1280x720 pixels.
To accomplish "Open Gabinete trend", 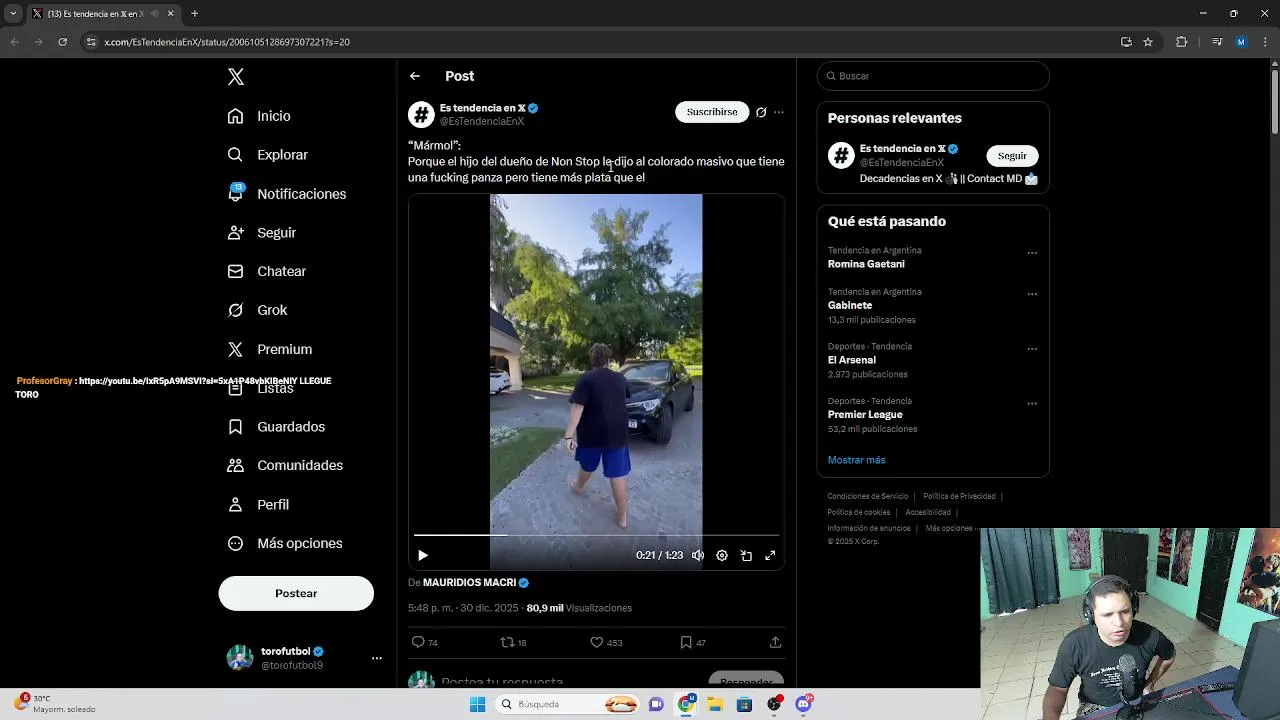I will [x=850, y=305].
